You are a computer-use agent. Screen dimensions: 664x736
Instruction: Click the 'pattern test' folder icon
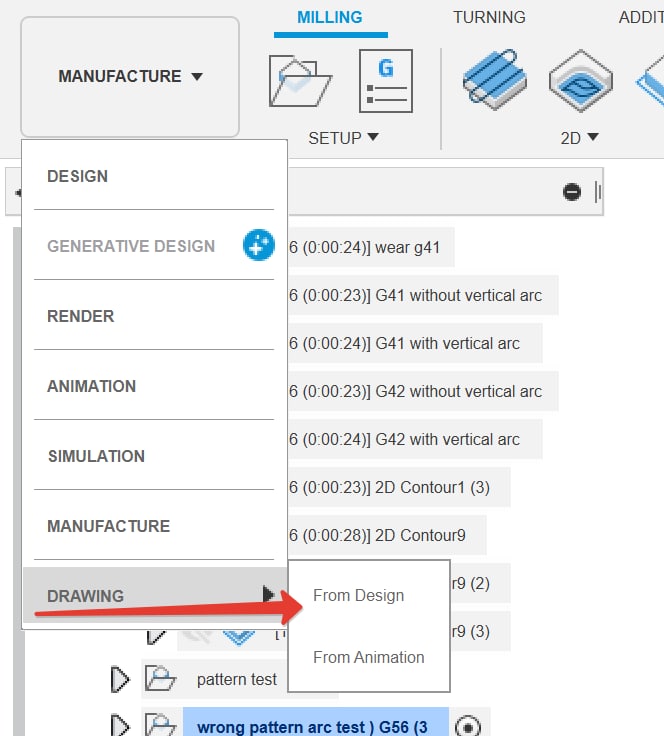[x=160, y=679]
